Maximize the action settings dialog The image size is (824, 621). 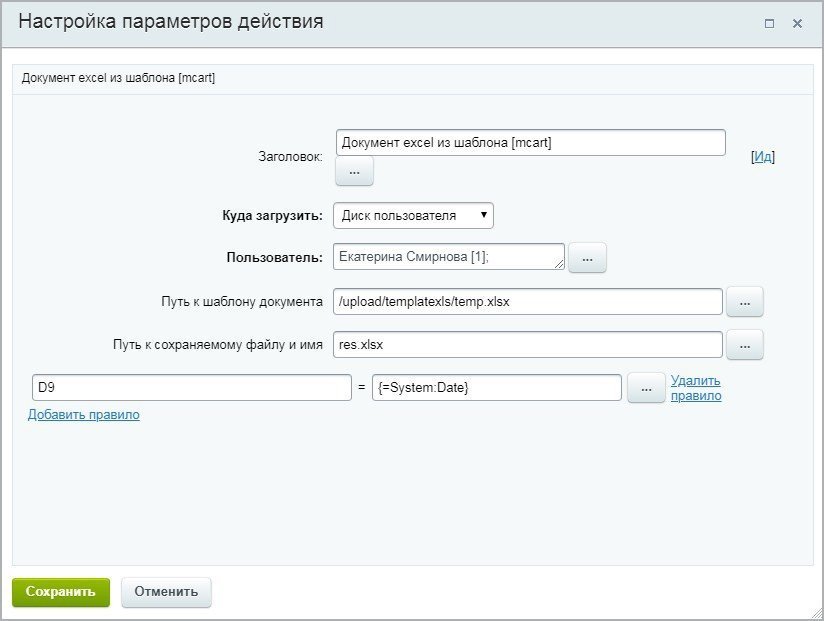769,23
